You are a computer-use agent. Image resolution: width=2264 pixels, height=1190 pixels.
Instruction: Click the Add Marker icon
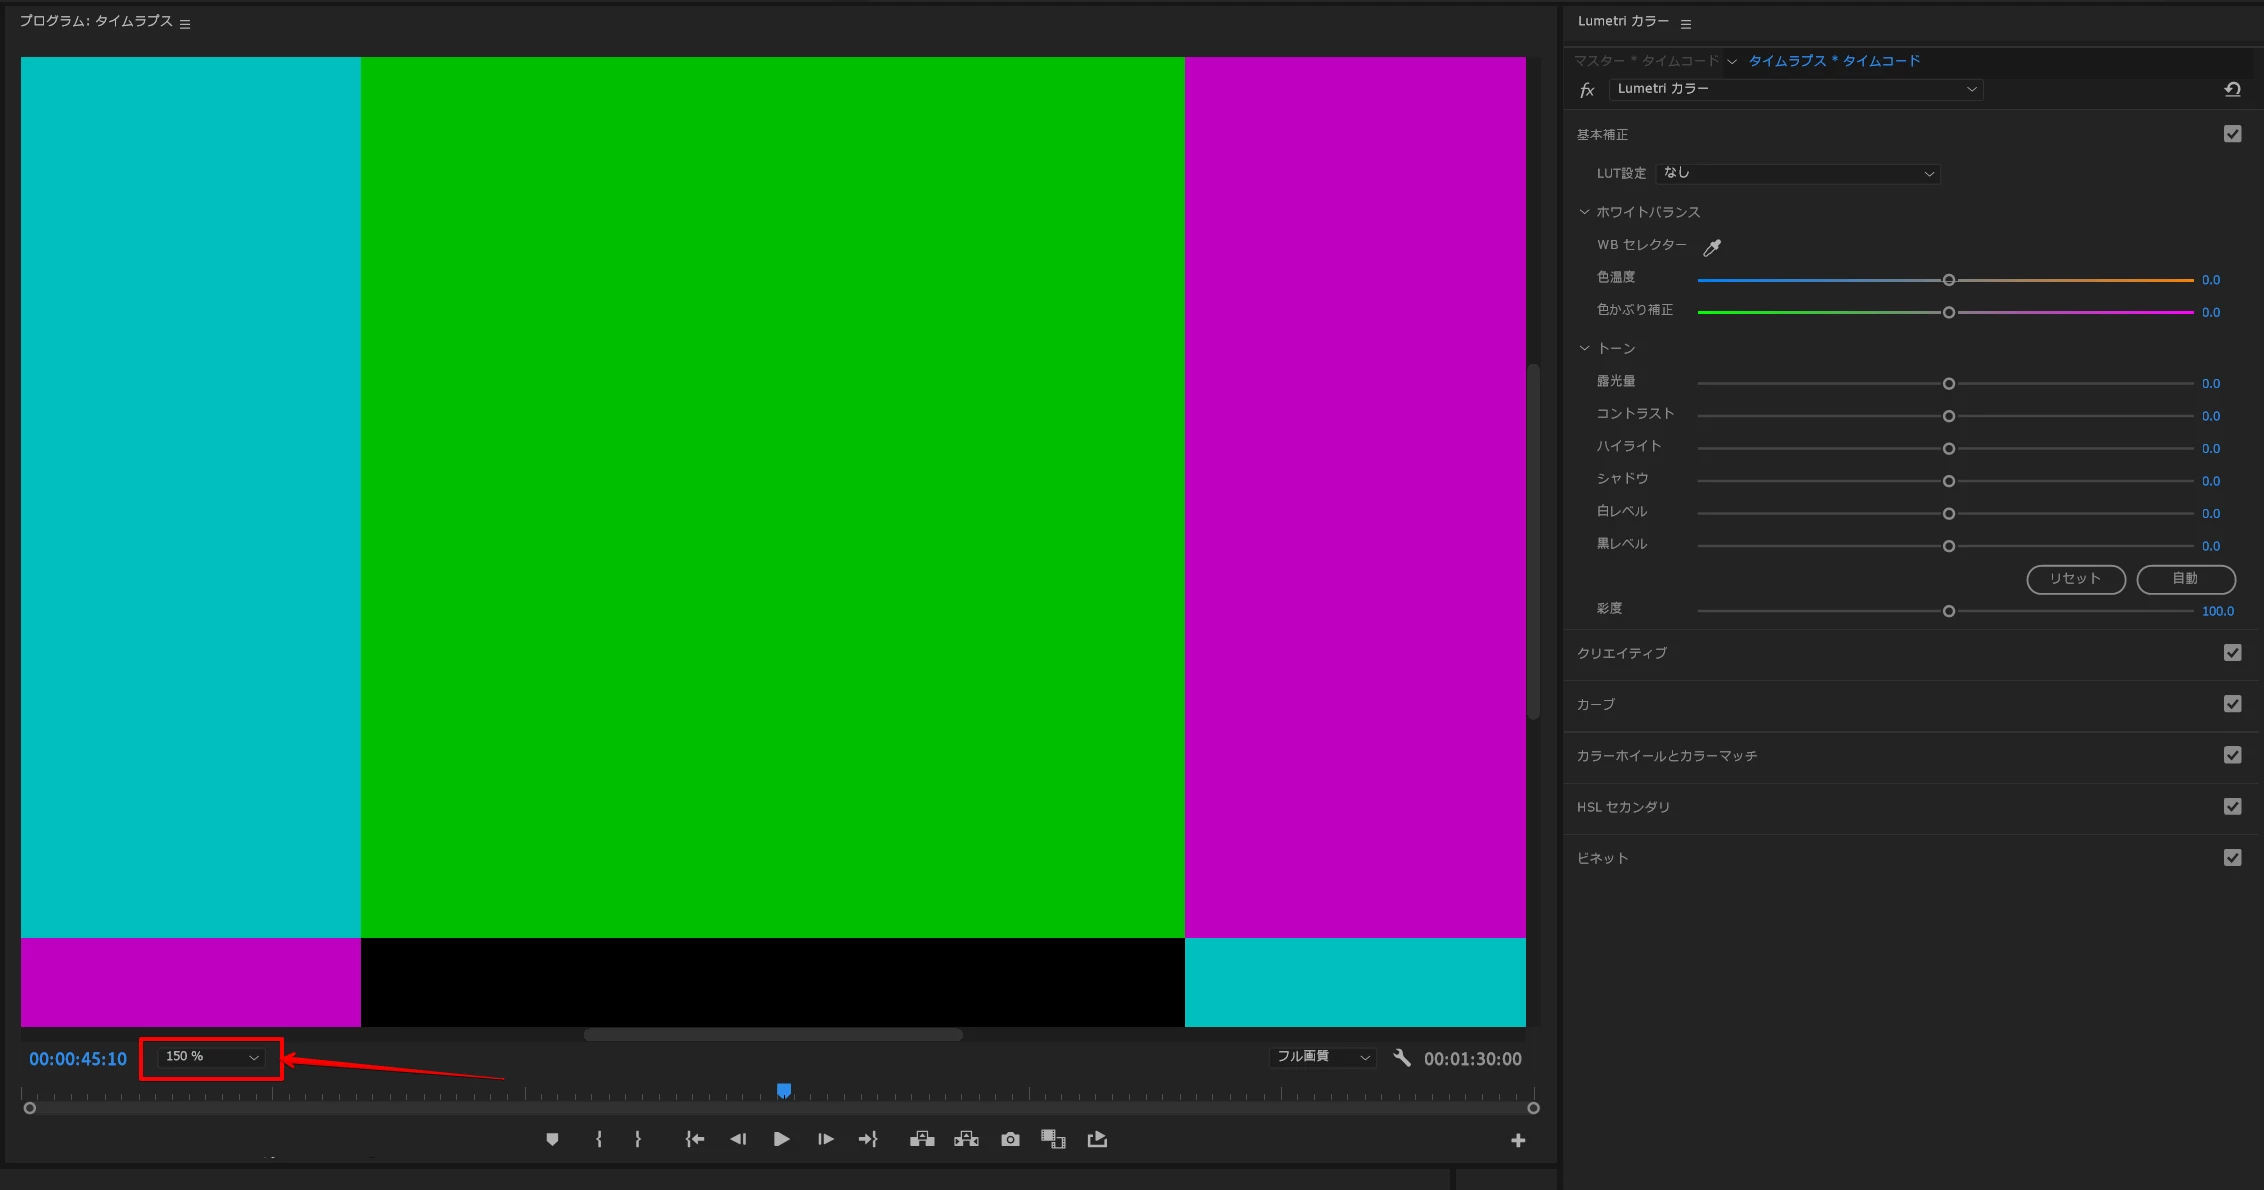point(552,1139)
